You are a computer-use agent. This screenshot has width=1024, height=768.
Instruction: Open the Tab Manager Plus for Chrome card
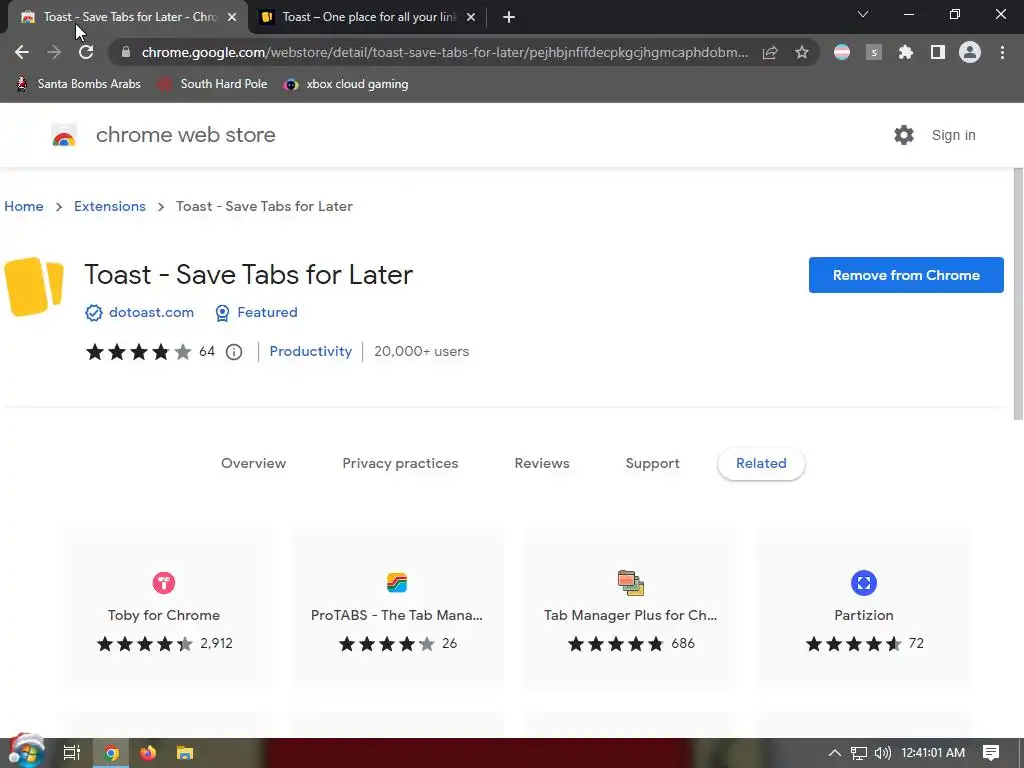(x=630, y=609)
